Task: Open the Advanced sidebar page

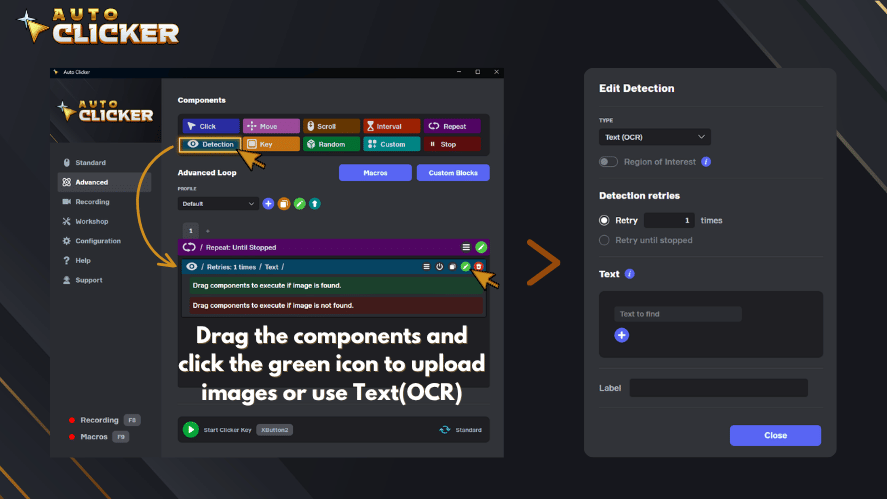Action: point(105,182)
